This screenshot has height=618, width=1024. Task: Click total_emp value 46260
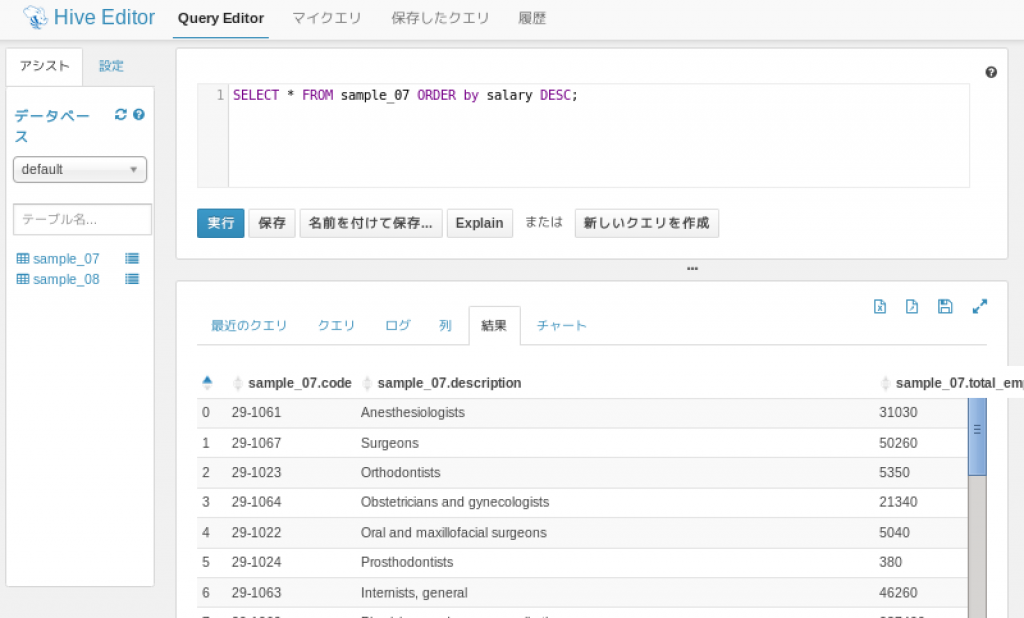pos(898,593)
